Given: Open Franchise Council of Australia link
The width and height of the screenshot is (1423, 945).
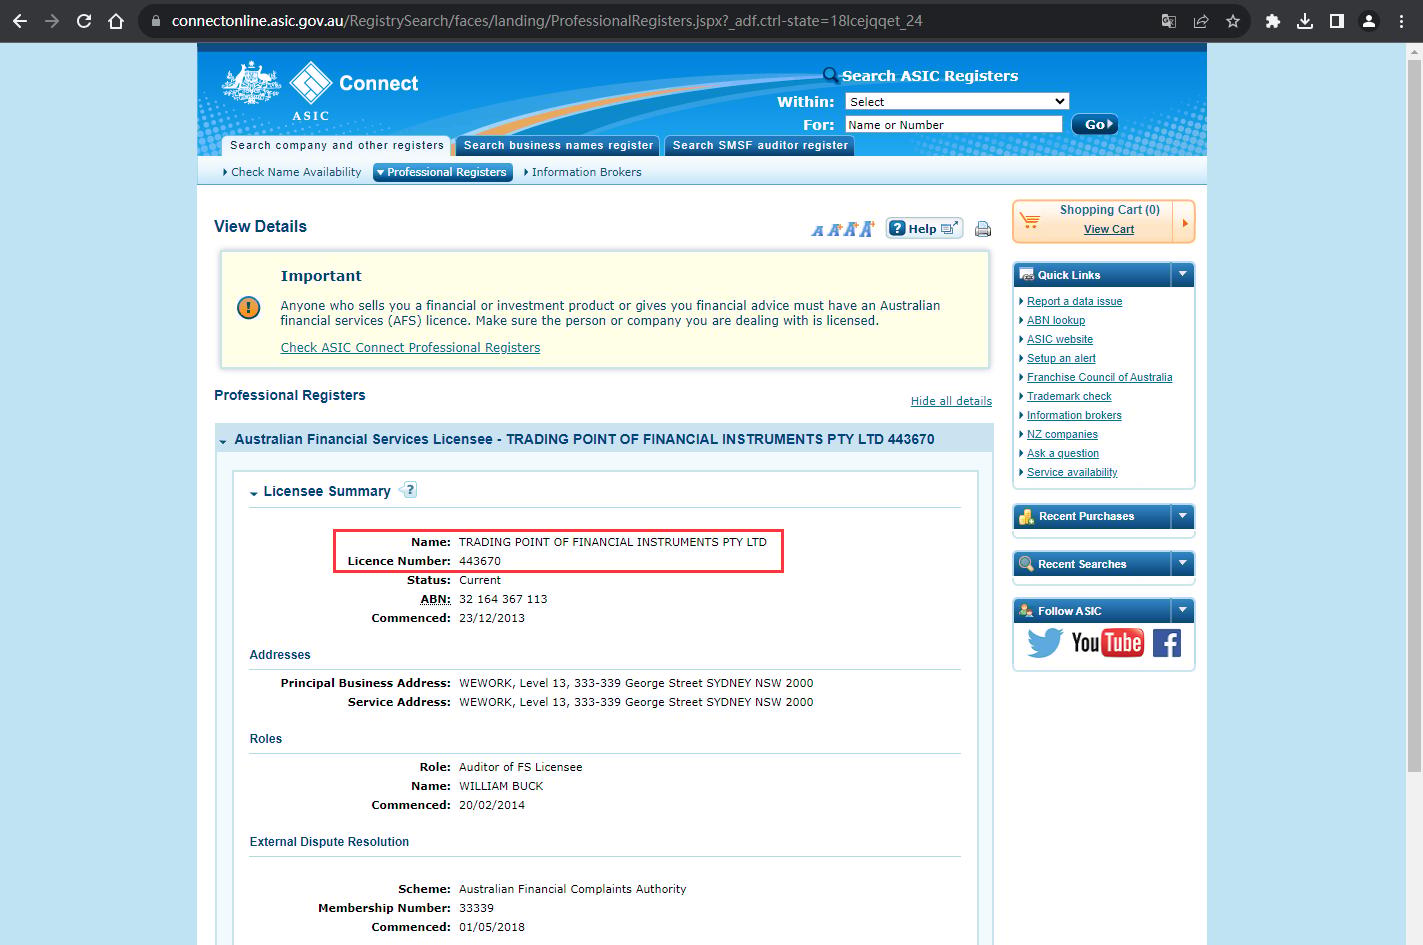Looking at the screenshot, I should click(x=1099, y=377).
